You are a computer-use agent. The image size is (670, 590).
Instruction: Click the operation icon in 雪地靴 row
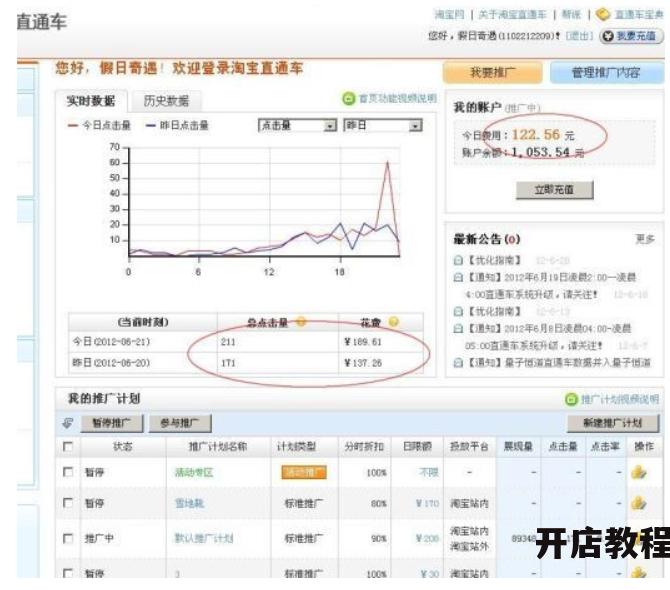pyautogui.click(x=639, y=504)
